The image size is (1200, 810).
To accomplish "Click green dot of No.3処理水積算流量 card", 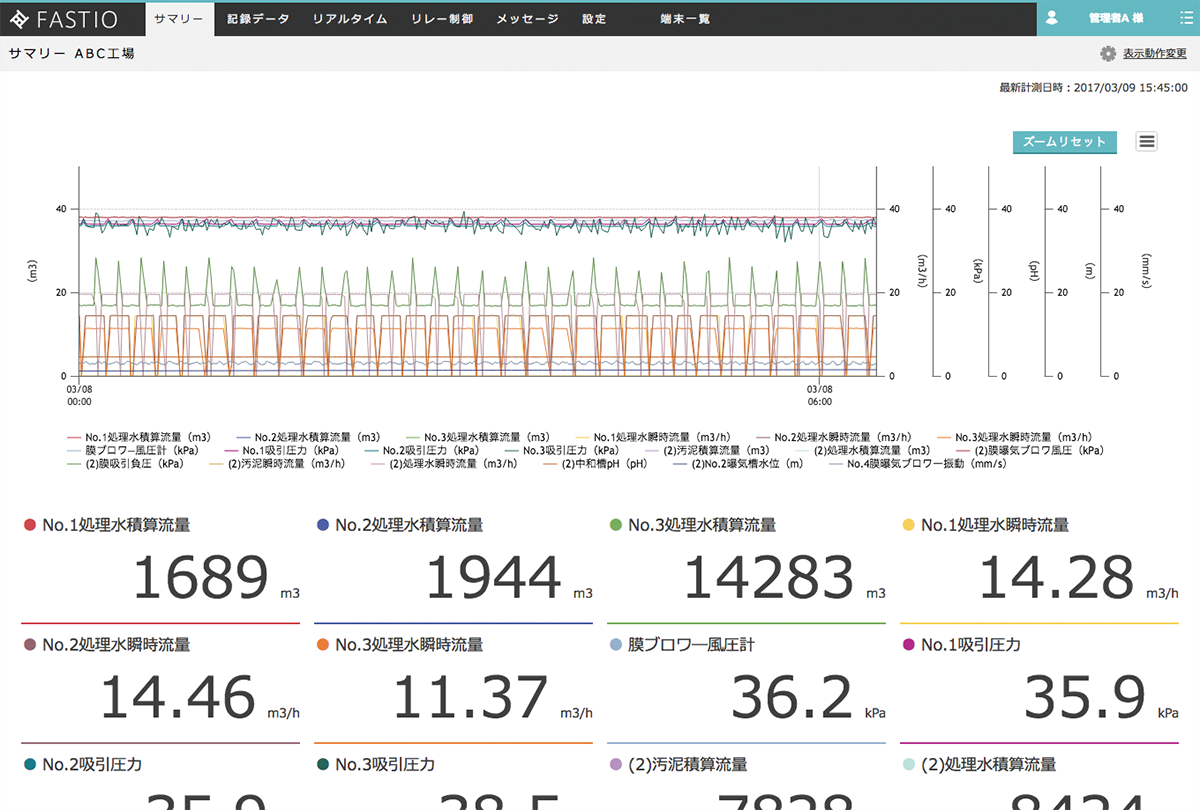I will pos(615,525).
